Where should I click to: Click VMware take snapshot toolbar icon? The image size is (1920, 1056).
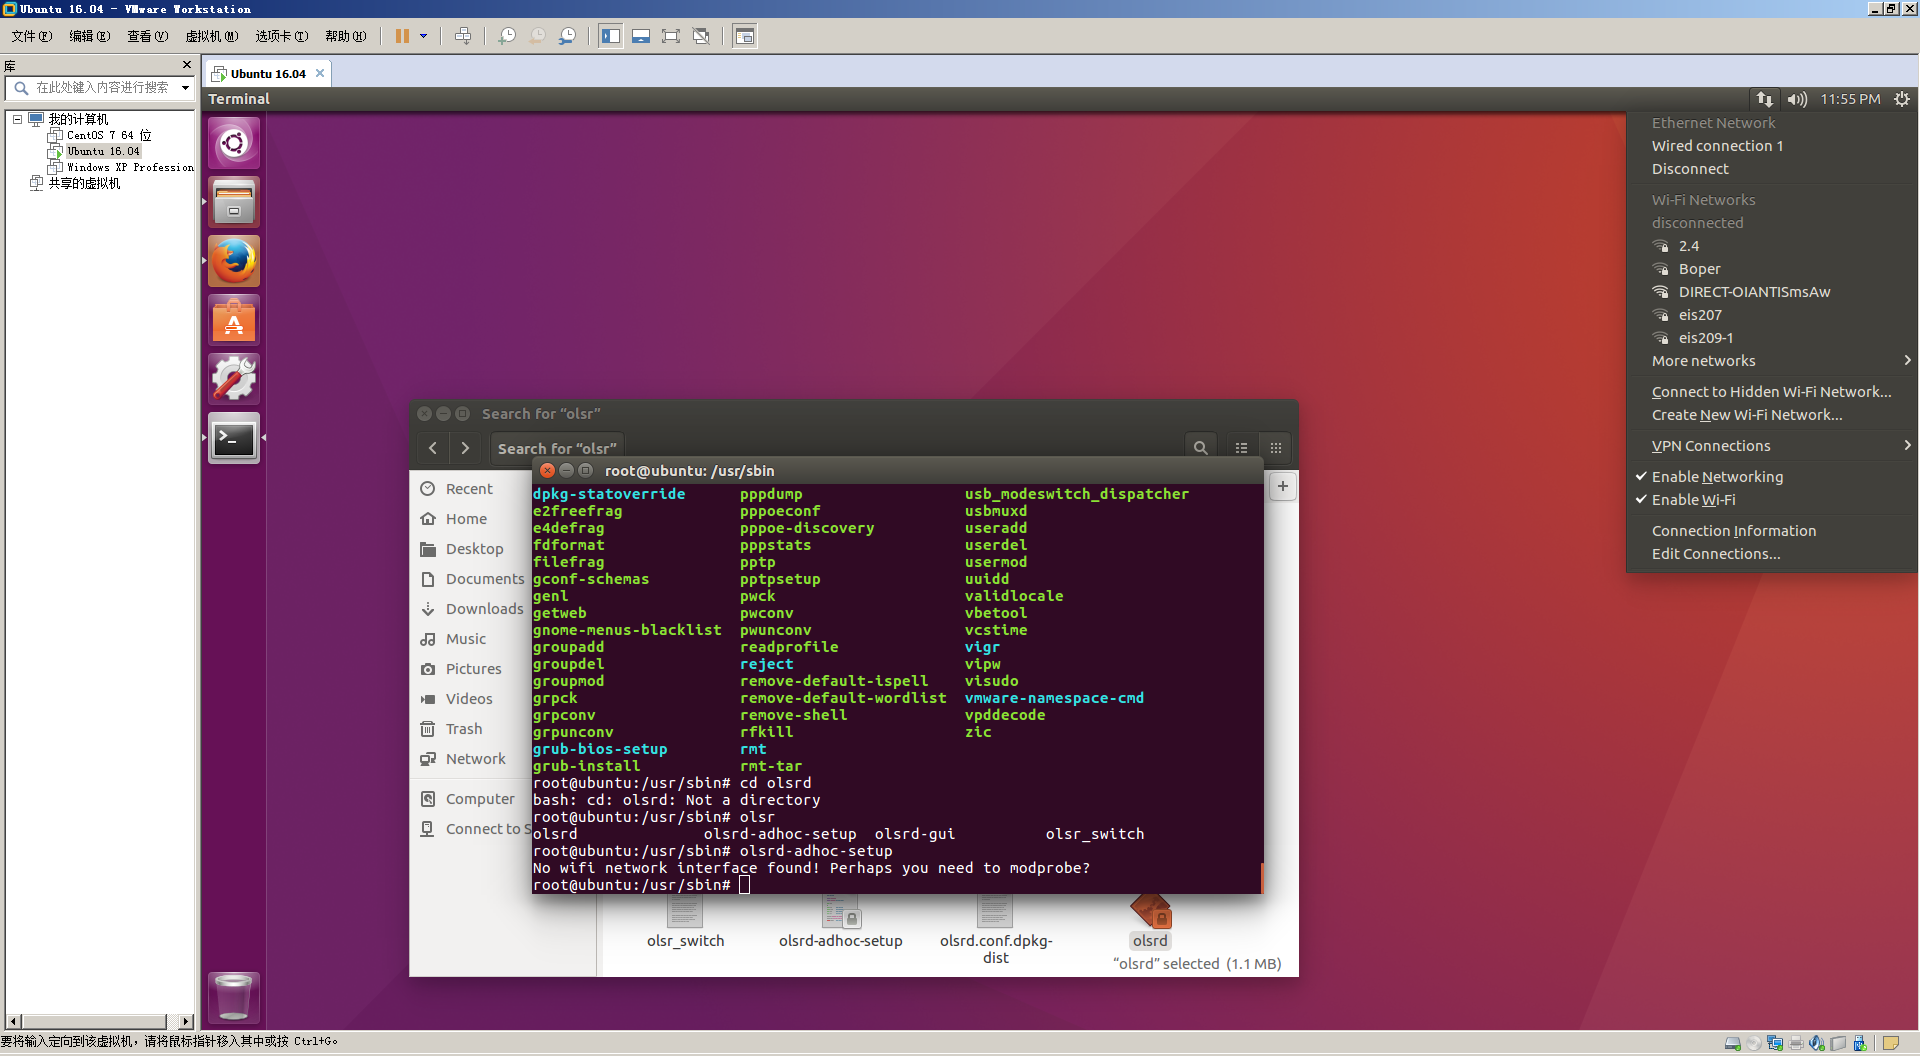coord(507,36)
